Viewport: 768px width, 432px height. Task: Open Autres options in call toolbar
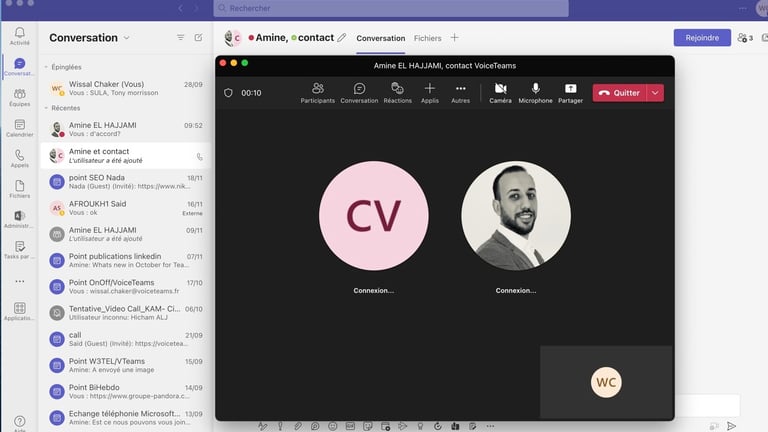click(x=460, y=93)
